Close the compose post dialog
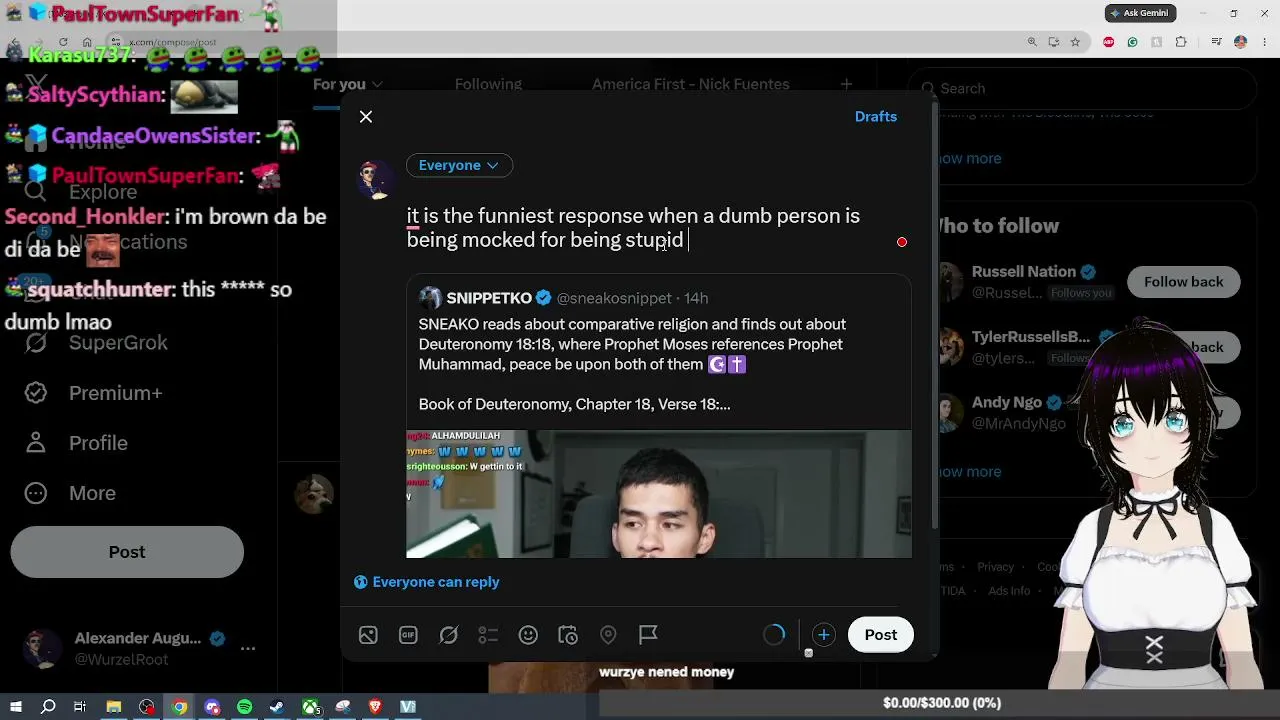This screenshot has height=720, width=1280. (366, 117)
